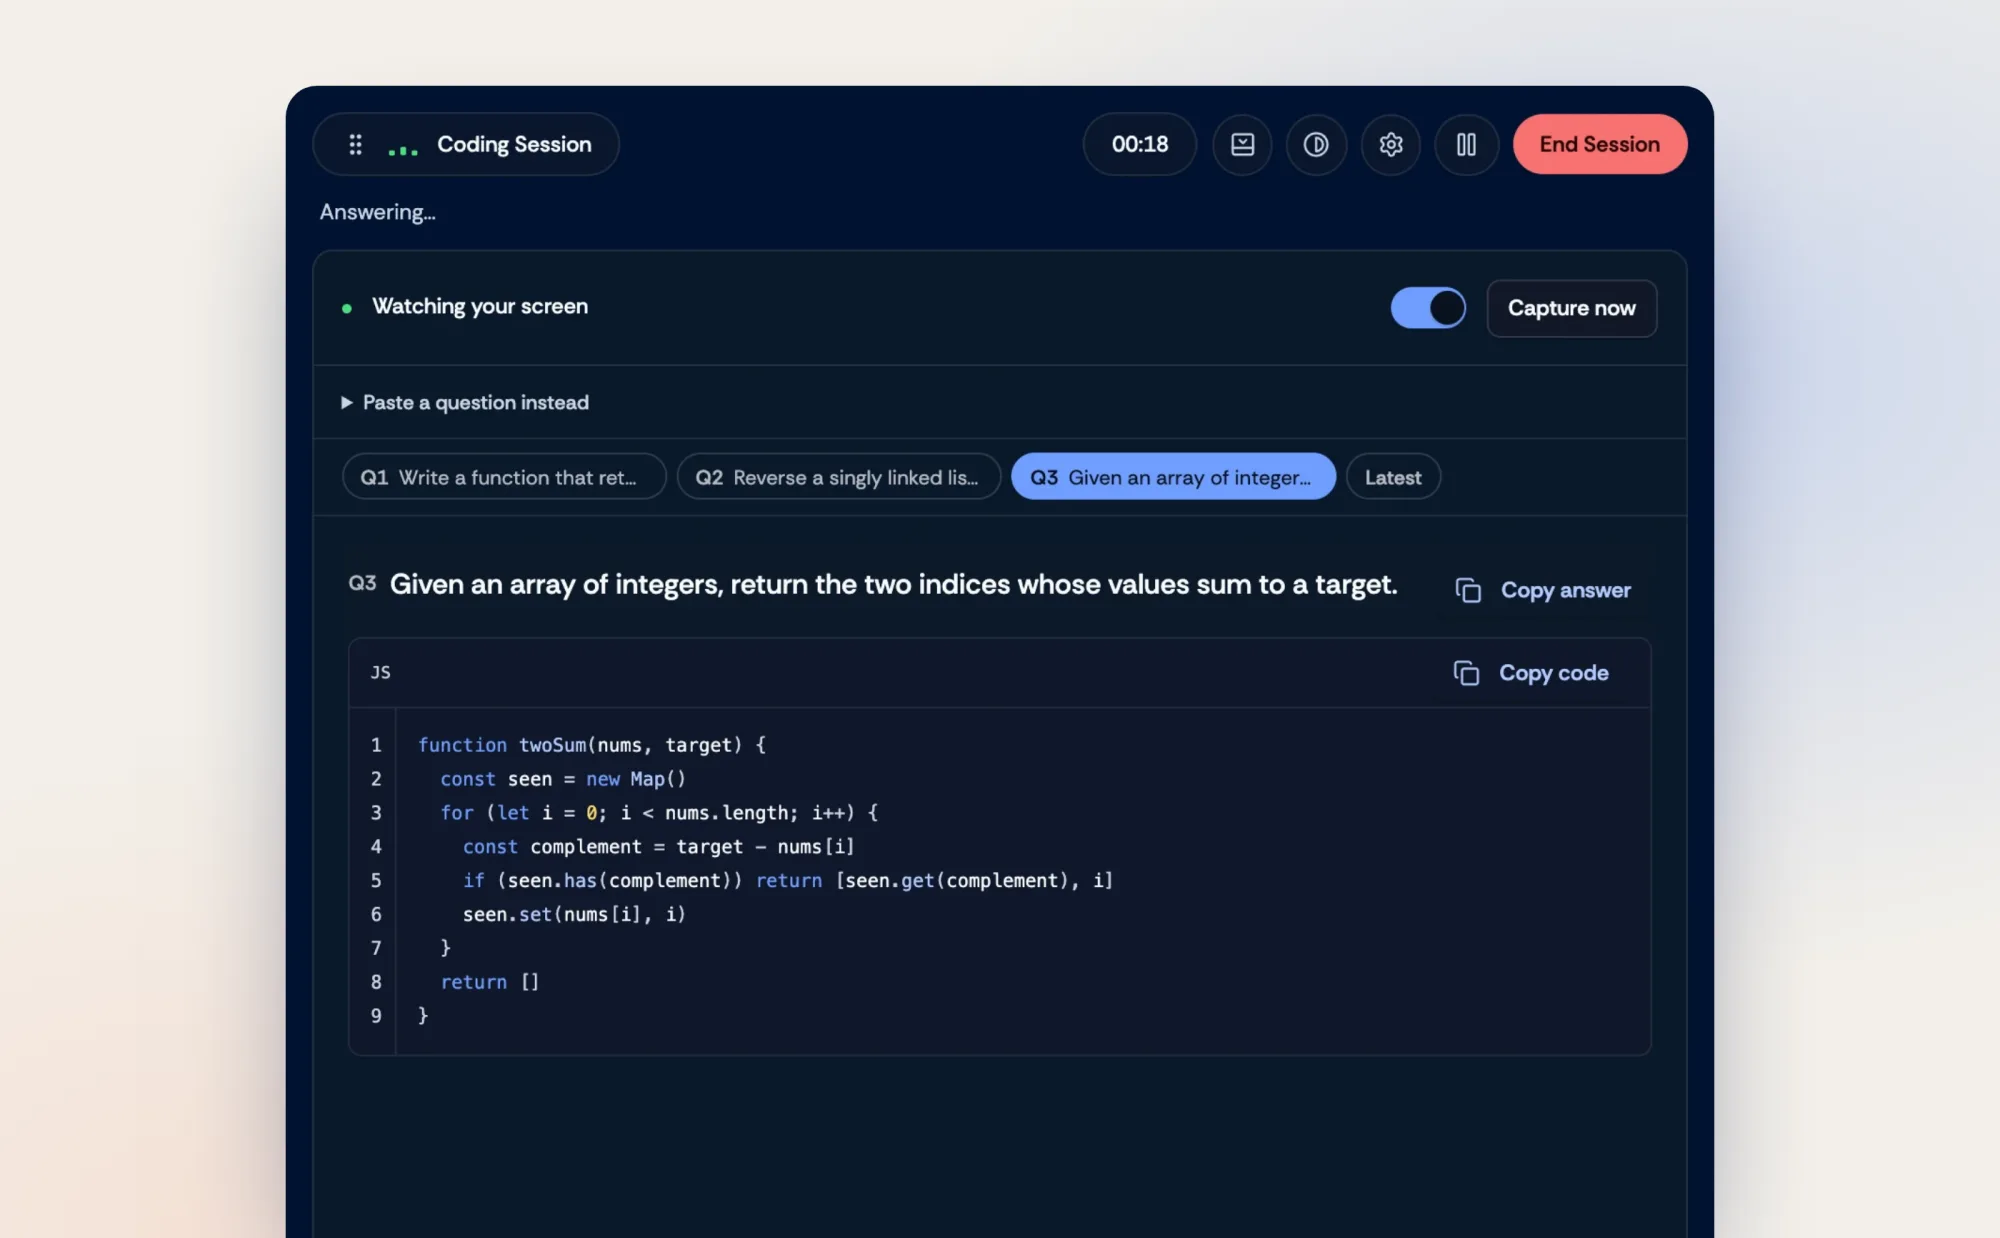Click line number 9 in the gutter

[376, 1016]
